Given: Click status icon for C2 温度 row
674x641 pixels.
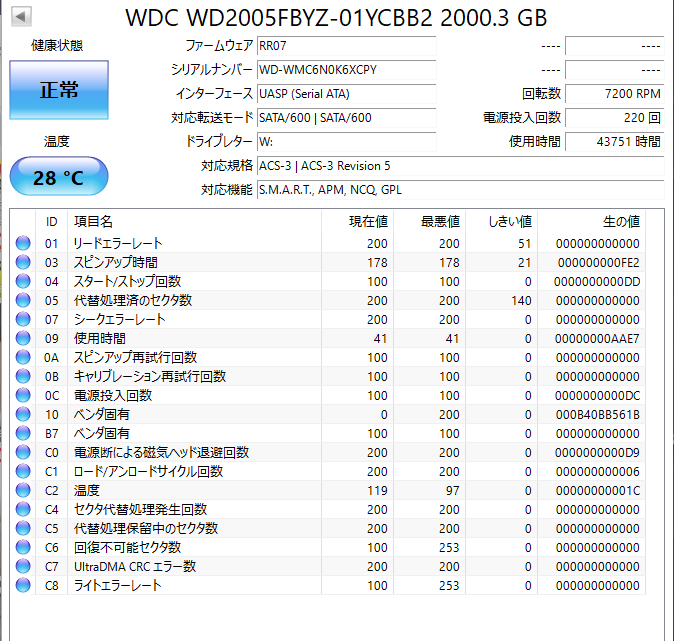Looking at the screenshot, I should [x=23, y=490].
